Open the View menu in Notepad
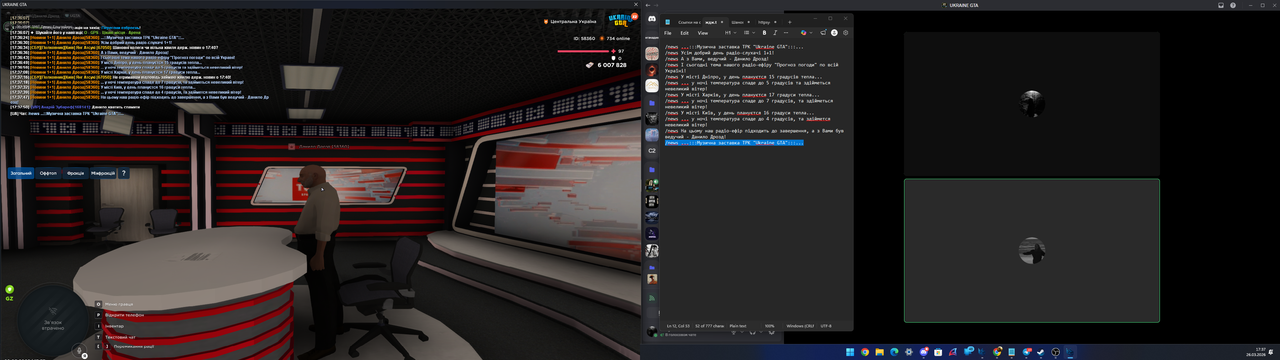Viewport: 1280px width, 360px height. [x=703, y=33]
